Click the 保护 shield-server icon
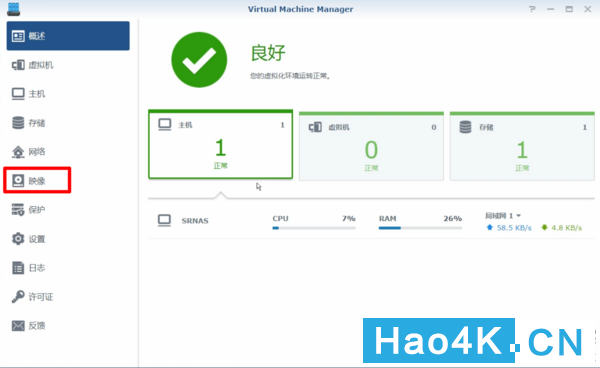The height and width of the screenshot is (368, 600). click(x=18, y=210)
